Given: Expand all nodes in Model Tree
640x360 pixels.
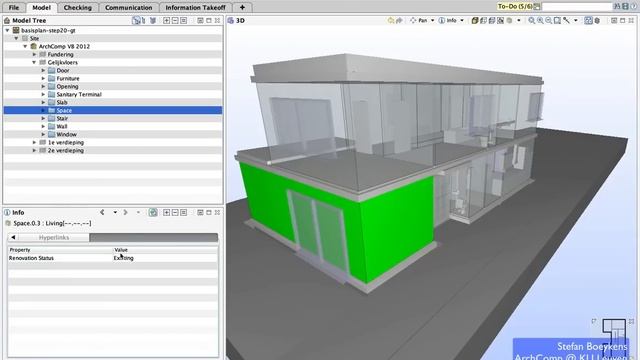Looking at the screenshot, I should (x=167, y=20).
